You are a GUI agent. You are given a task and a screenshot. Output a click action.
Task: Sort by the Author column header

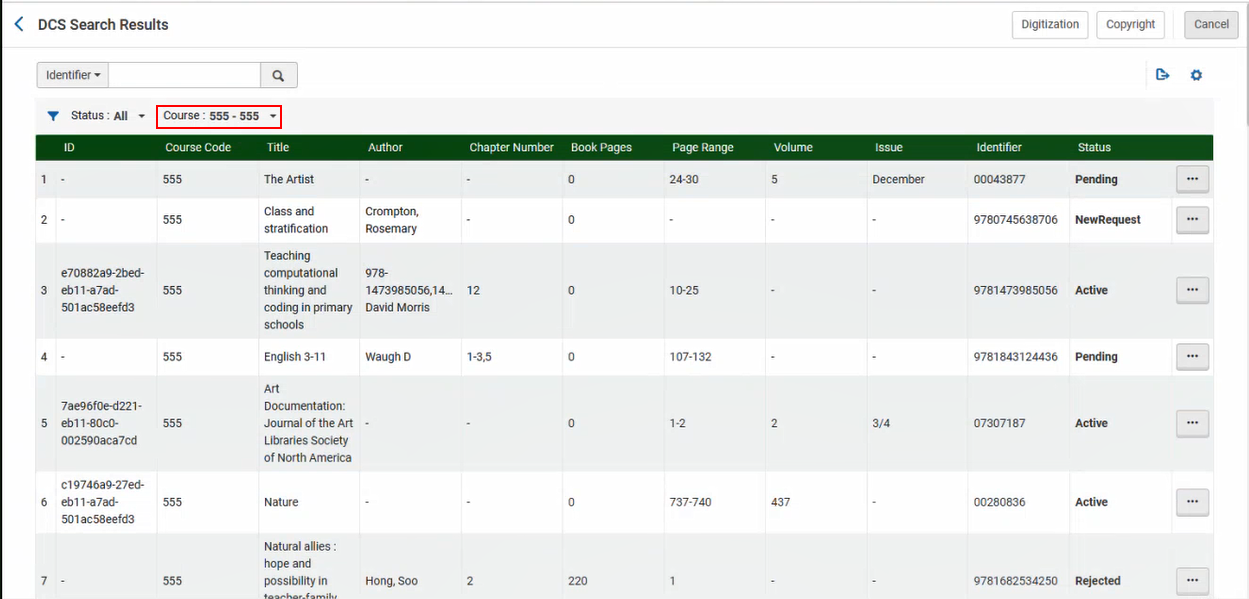point(385,147)
